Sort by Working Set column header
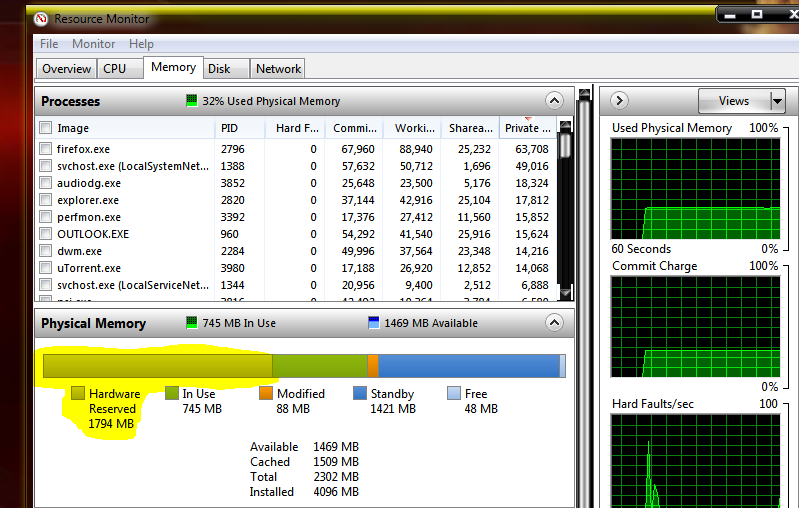799x508 pixels. point(412,128)
